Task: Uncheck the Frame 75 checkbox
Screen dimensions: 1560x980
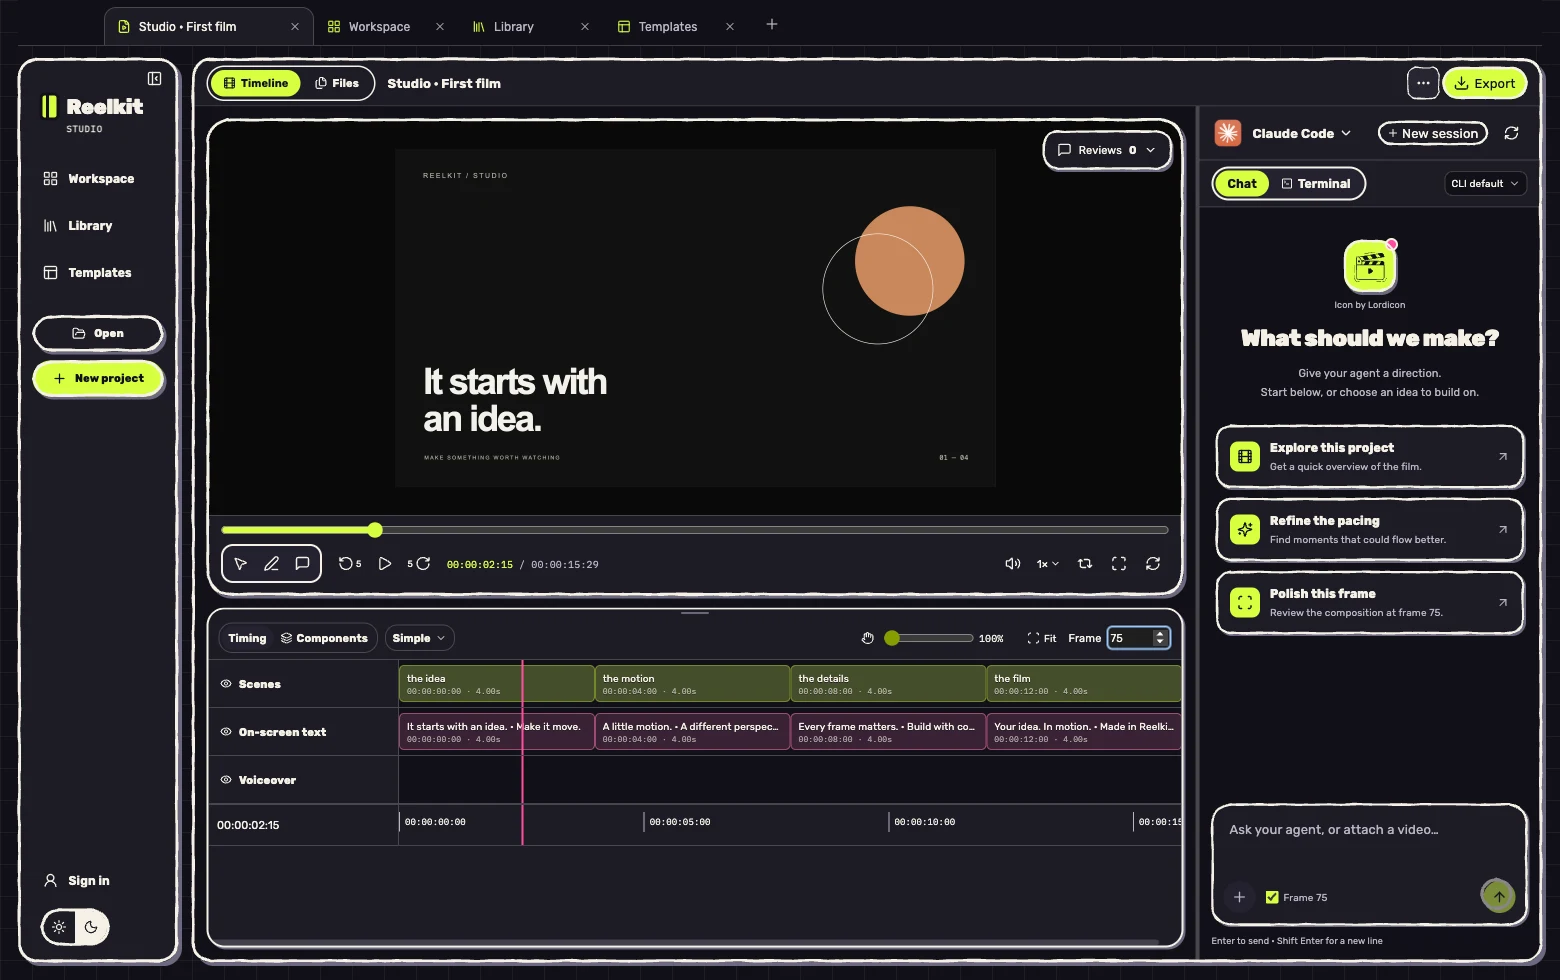Action: click(x=1272, y=897)
